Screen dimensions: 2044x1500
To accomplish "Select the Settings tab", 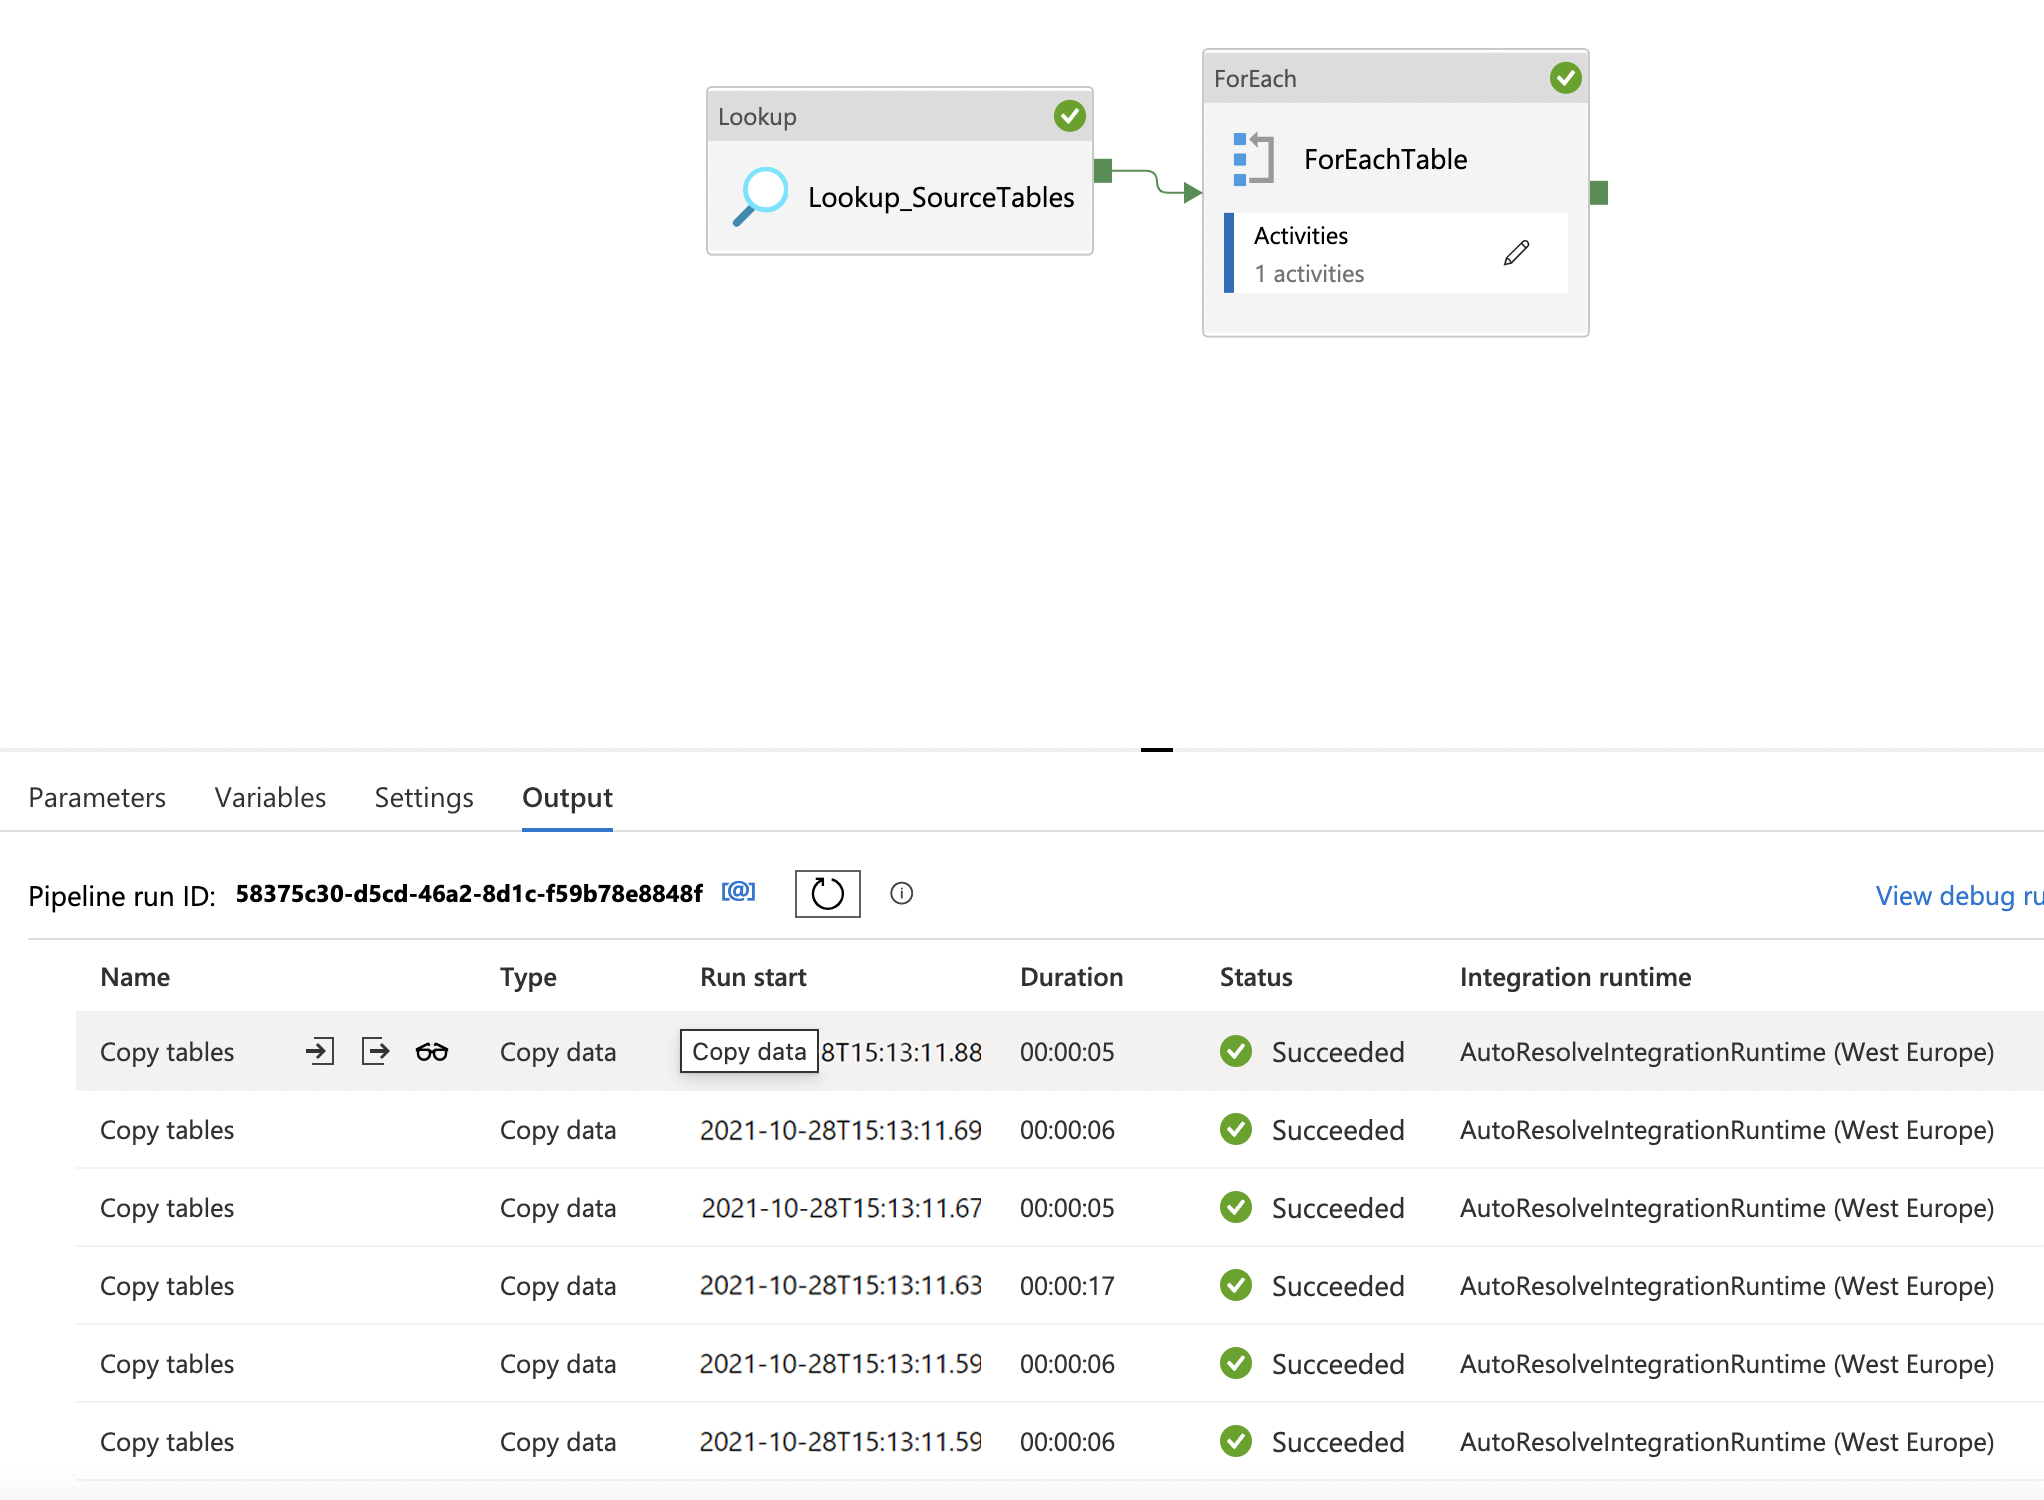I will pyautogui.click(x=424, y=797).
